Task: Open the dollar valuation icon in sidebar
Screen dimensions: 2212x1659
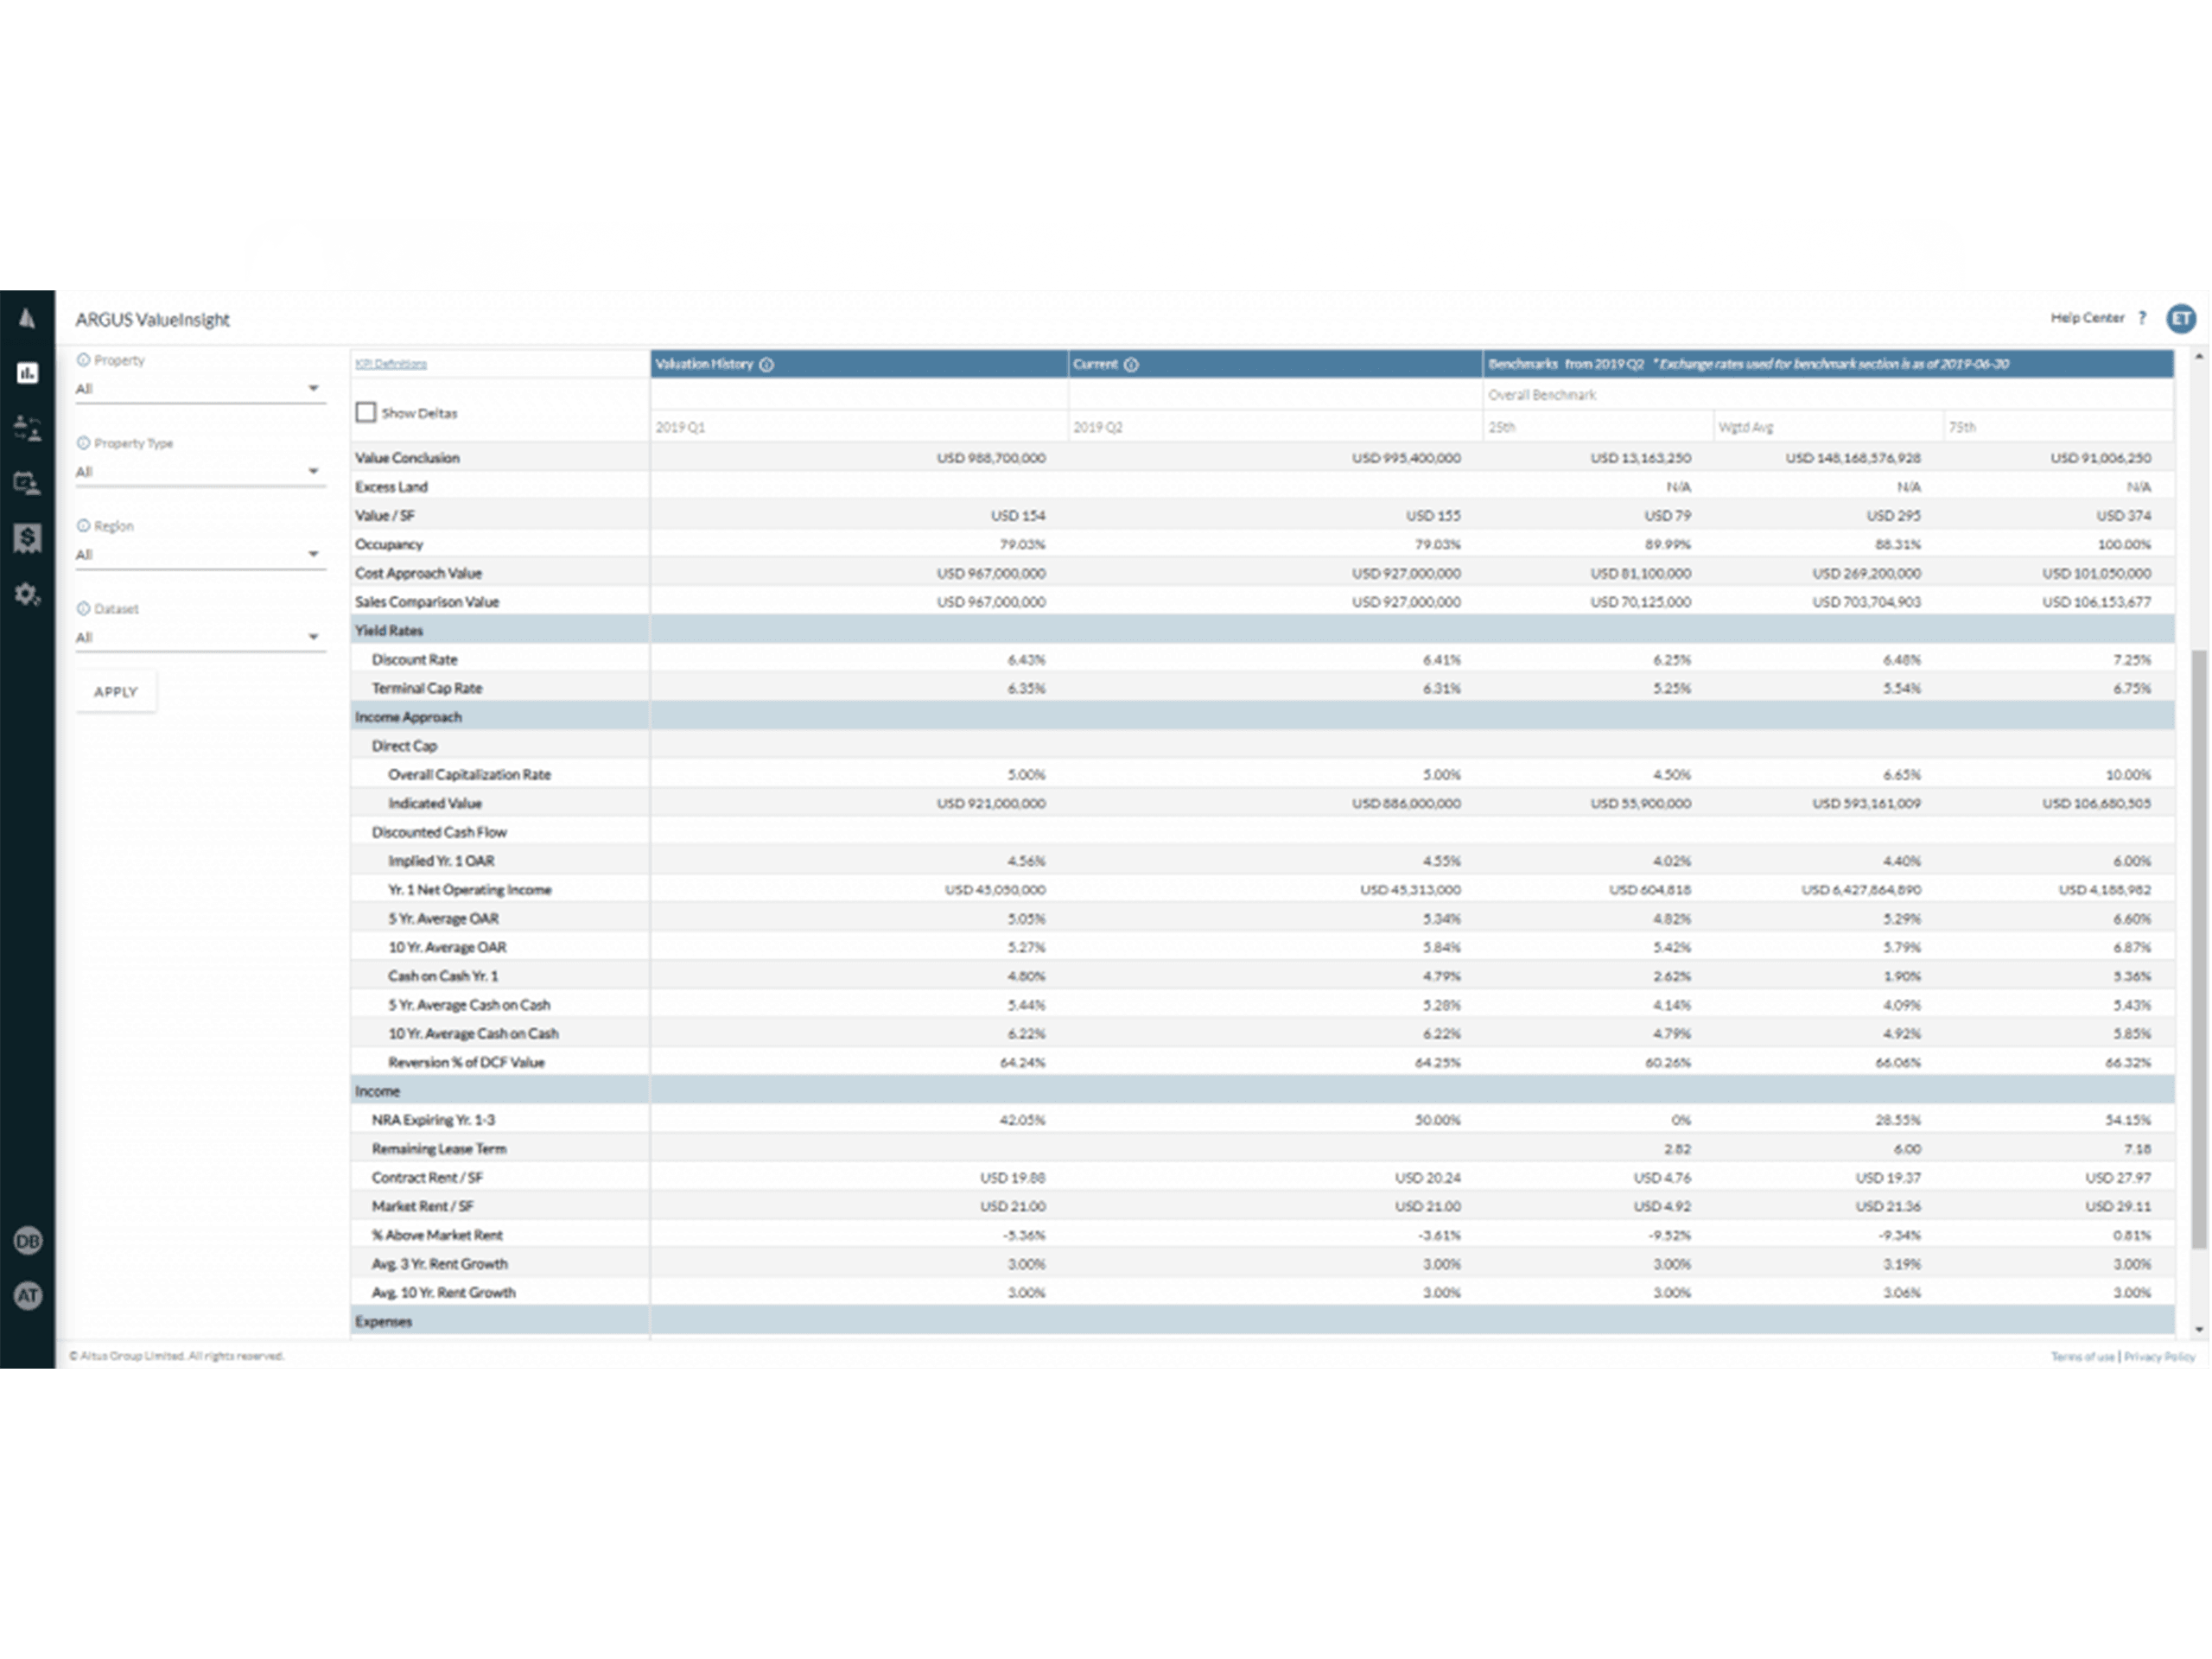Action: pos(27,539)
